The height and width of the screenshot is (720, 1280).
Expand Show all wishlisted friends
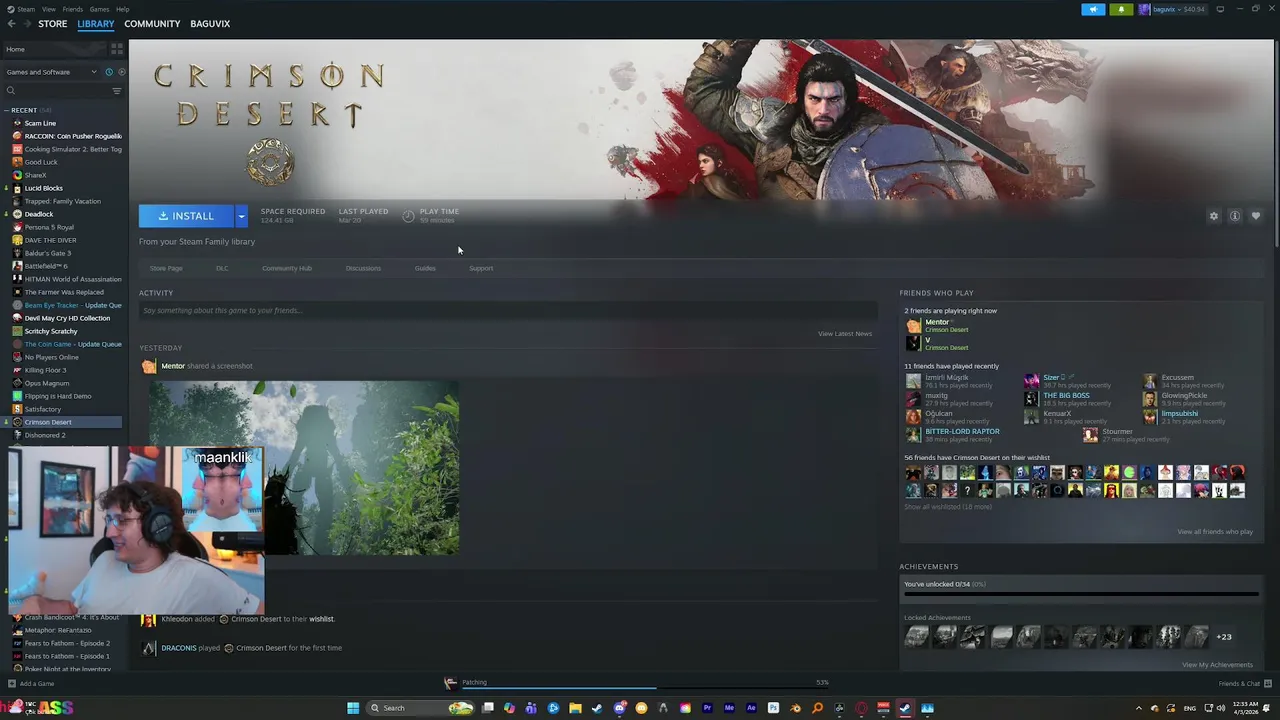pos(948,507)
